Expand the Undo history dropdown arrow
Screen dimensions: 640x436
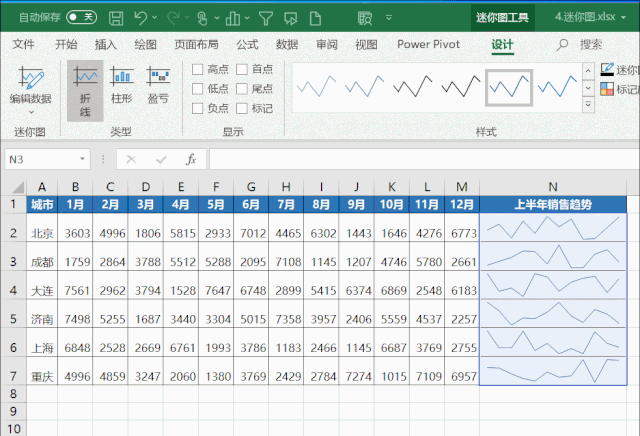pyautogui.click(x=154, y=18)
